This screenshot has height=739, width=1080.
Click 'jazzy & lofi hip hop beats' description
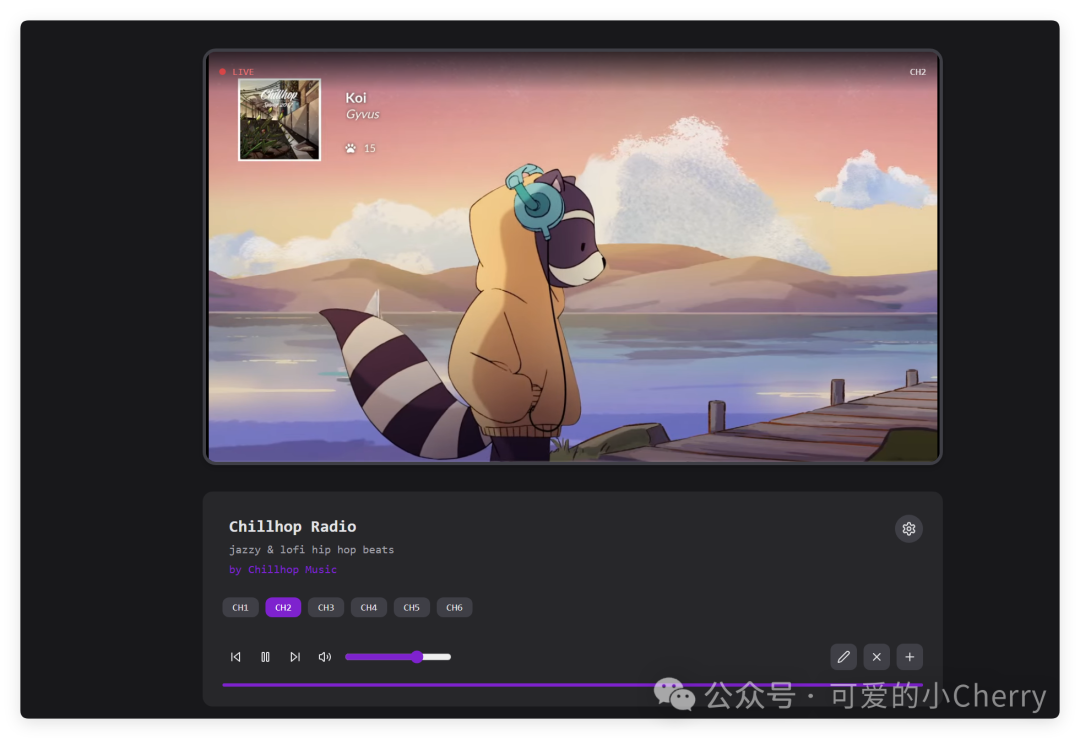coord(311,550)
